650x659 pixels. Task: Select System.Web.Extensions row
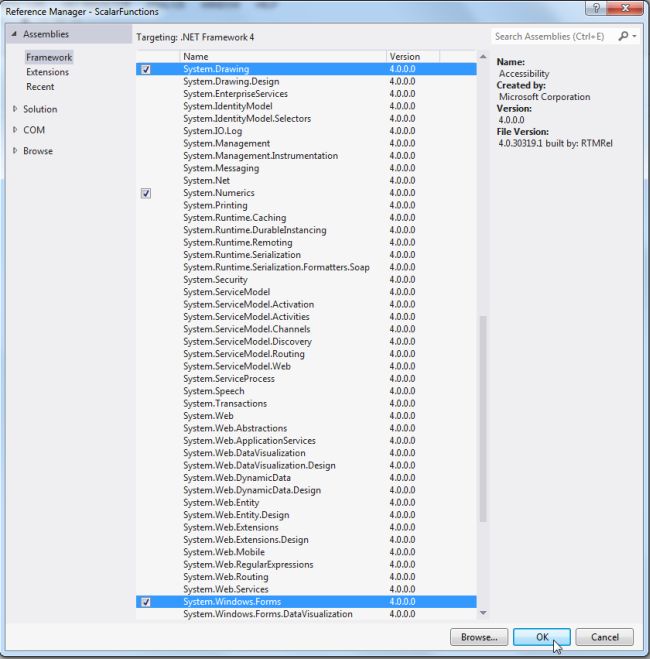[306, 527]
